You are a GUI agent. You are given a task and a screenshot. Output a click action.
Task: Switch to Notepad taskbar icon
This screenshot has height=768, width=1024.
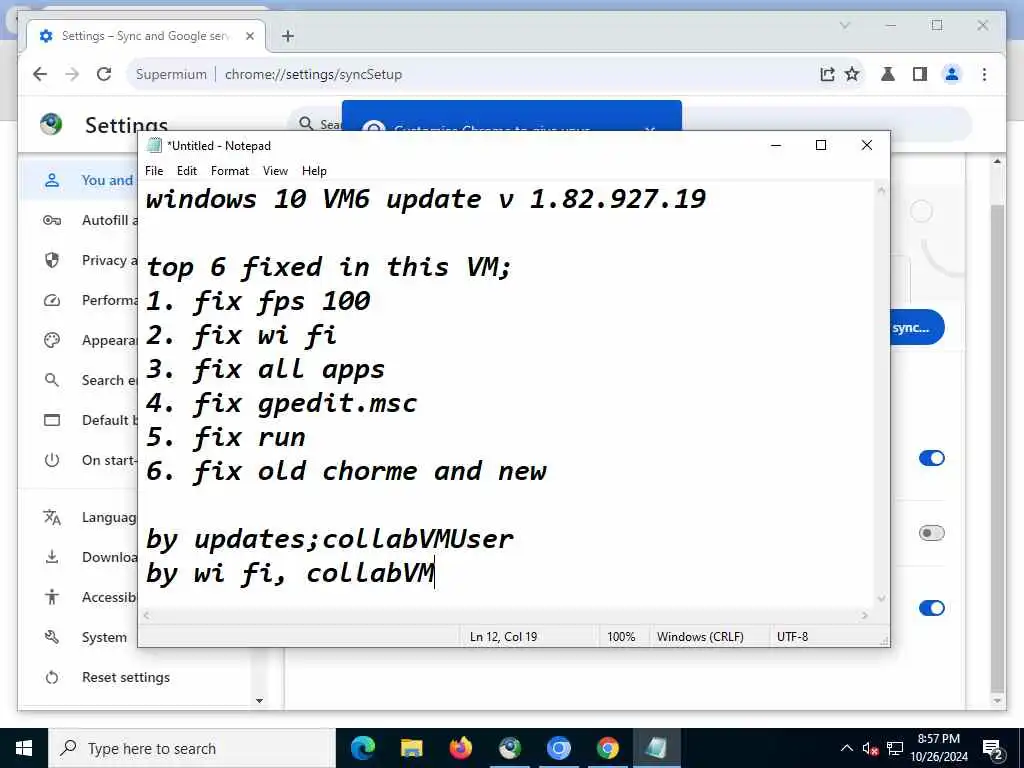[x=656, y=748]
